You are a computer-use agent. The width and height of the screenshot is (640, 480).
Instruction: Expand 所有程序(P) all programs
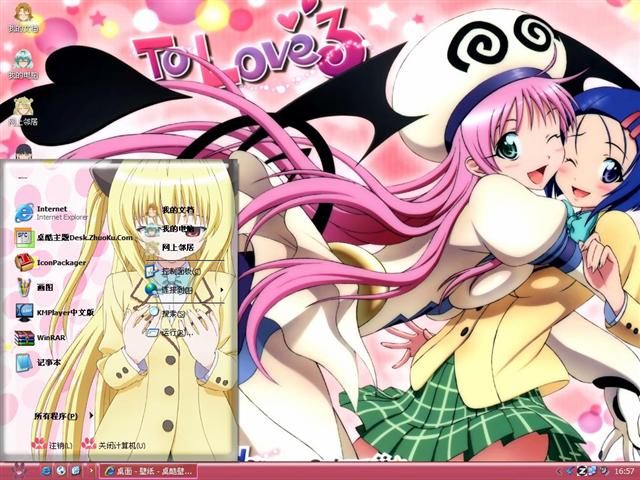pos(64,416)
